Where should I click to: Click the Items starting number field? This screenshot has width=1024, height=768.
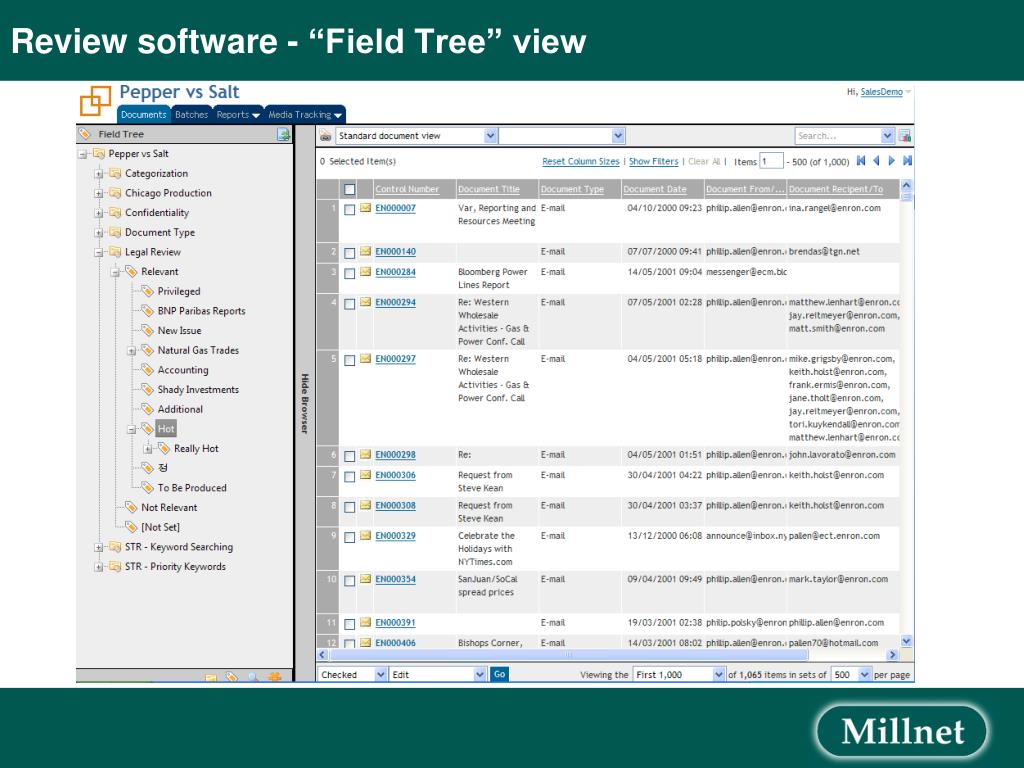[771, 161]
